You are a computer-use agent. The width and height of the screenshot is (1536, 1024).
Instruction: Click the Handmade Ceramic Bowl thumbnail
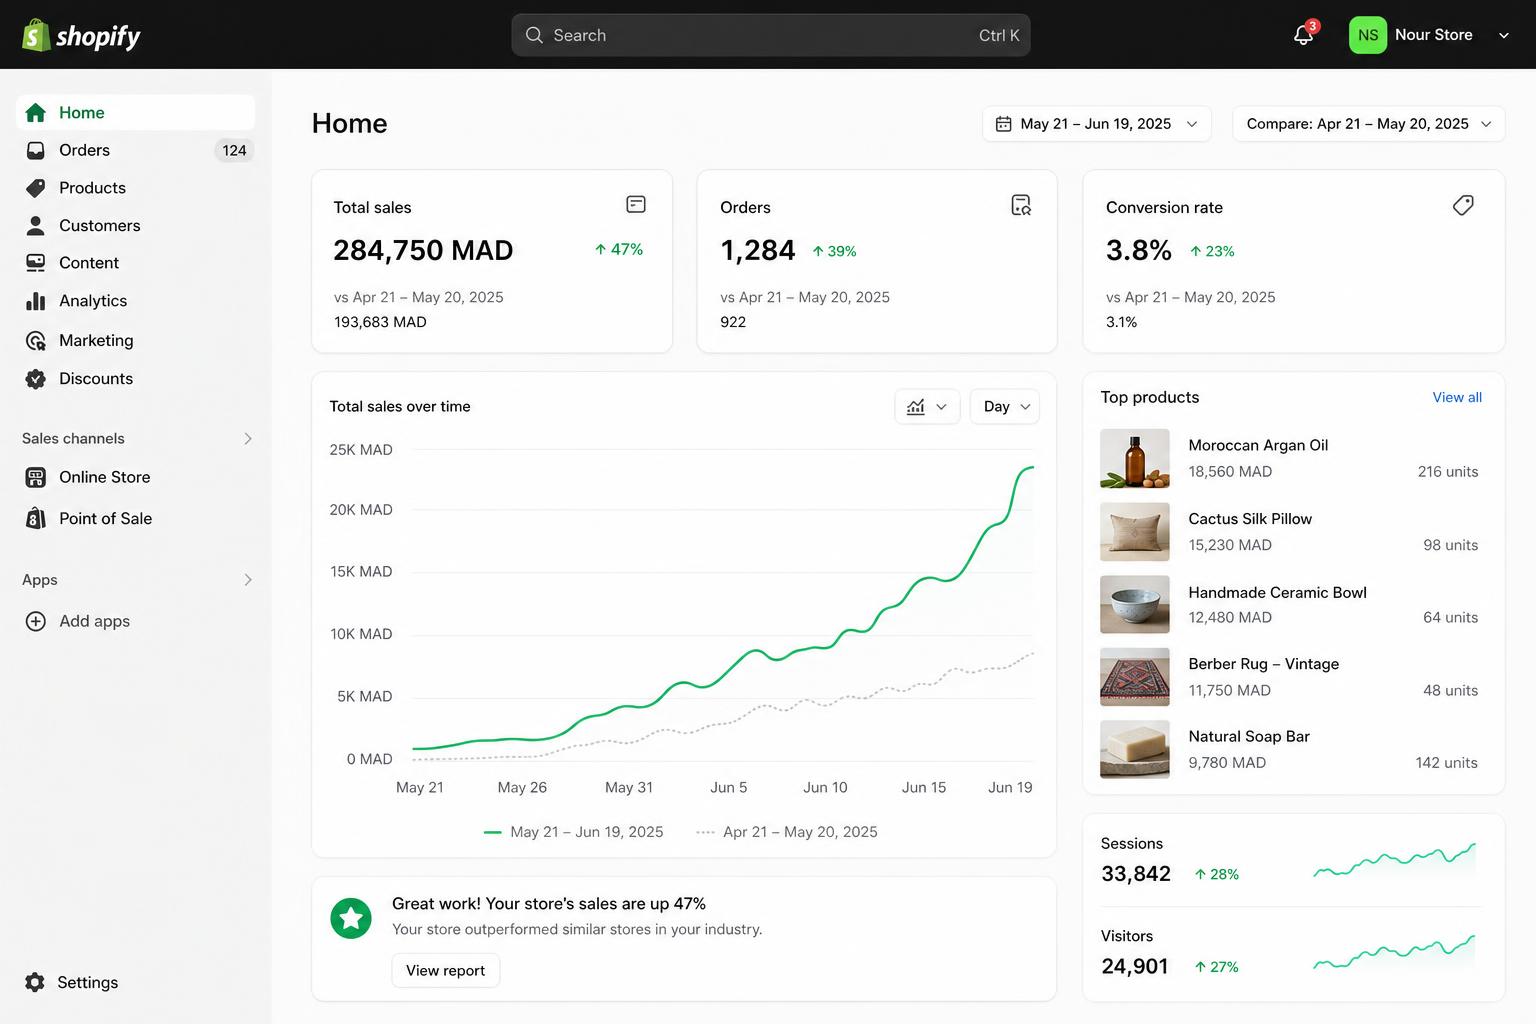pos(1135,604)
